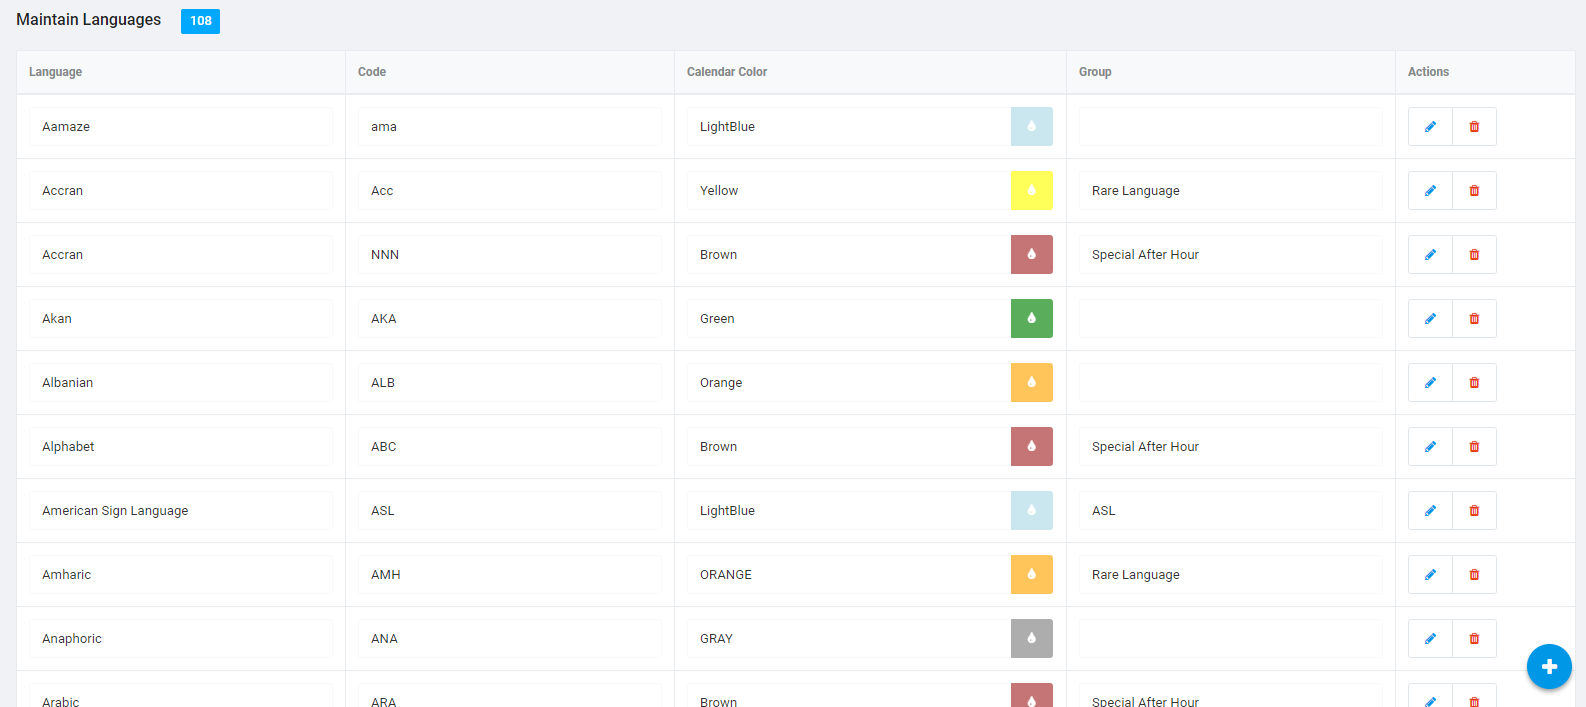Delete the American Sign Language row
1586x707 pixels.
point(1474,511)
